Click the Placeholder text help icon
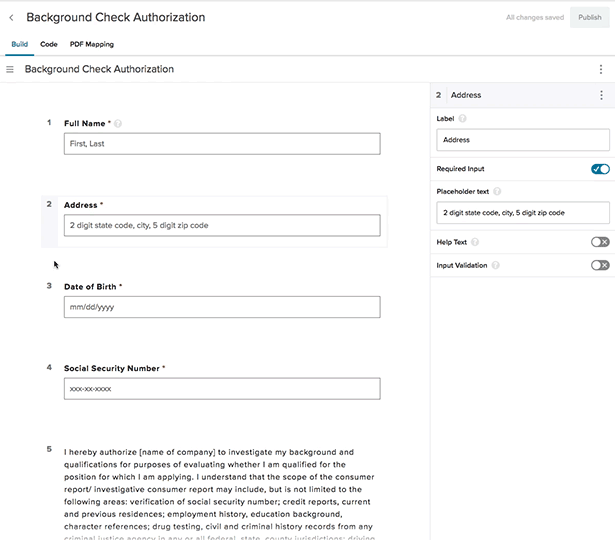 [x=497, y=191]
